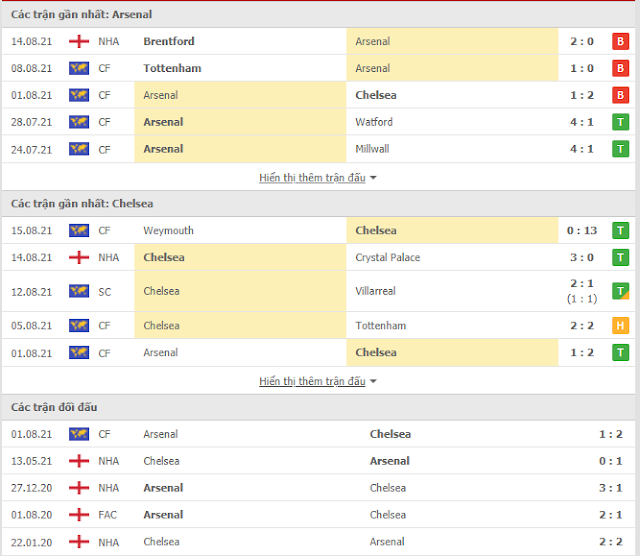This screenshot has width=640, height=556.
Task: Click England flag beside the FAC match
Action: coord(79,515)
